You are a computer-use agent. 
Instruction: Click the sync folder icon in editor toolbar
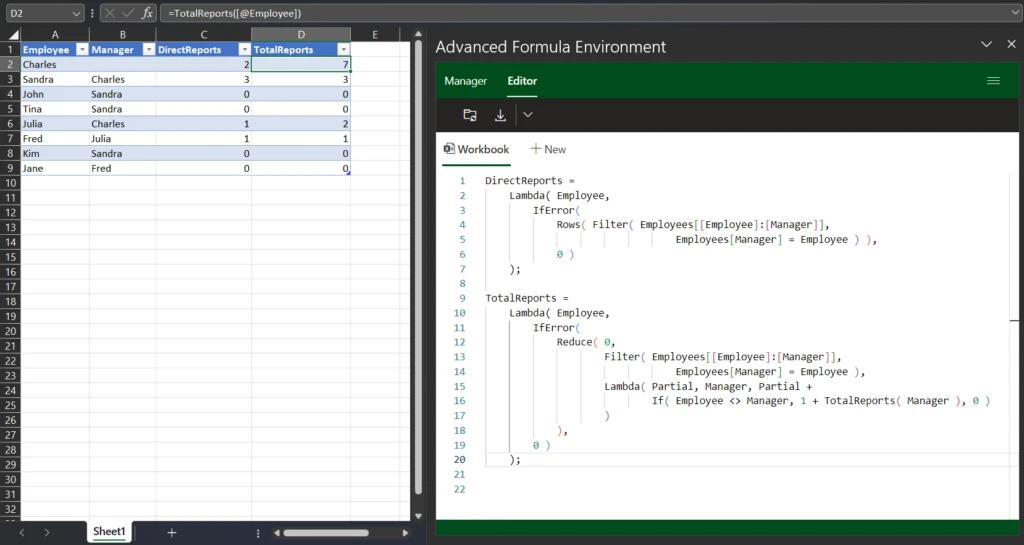pyautogui.click(x=470, y=115)
